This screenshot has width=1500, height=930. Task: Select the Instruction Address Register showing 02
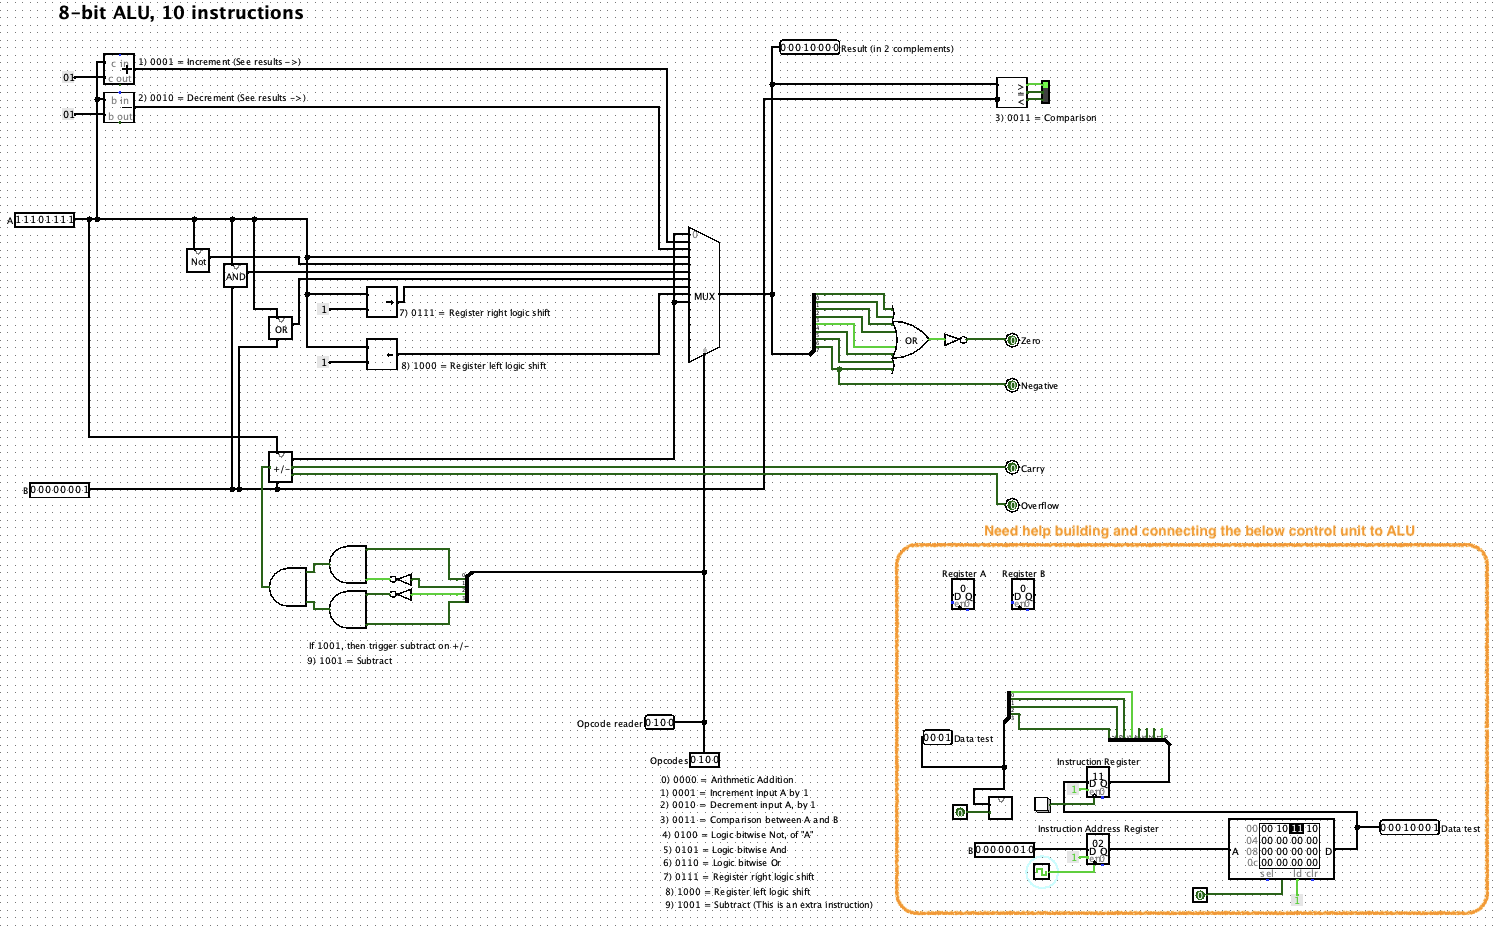[1098, 850]
